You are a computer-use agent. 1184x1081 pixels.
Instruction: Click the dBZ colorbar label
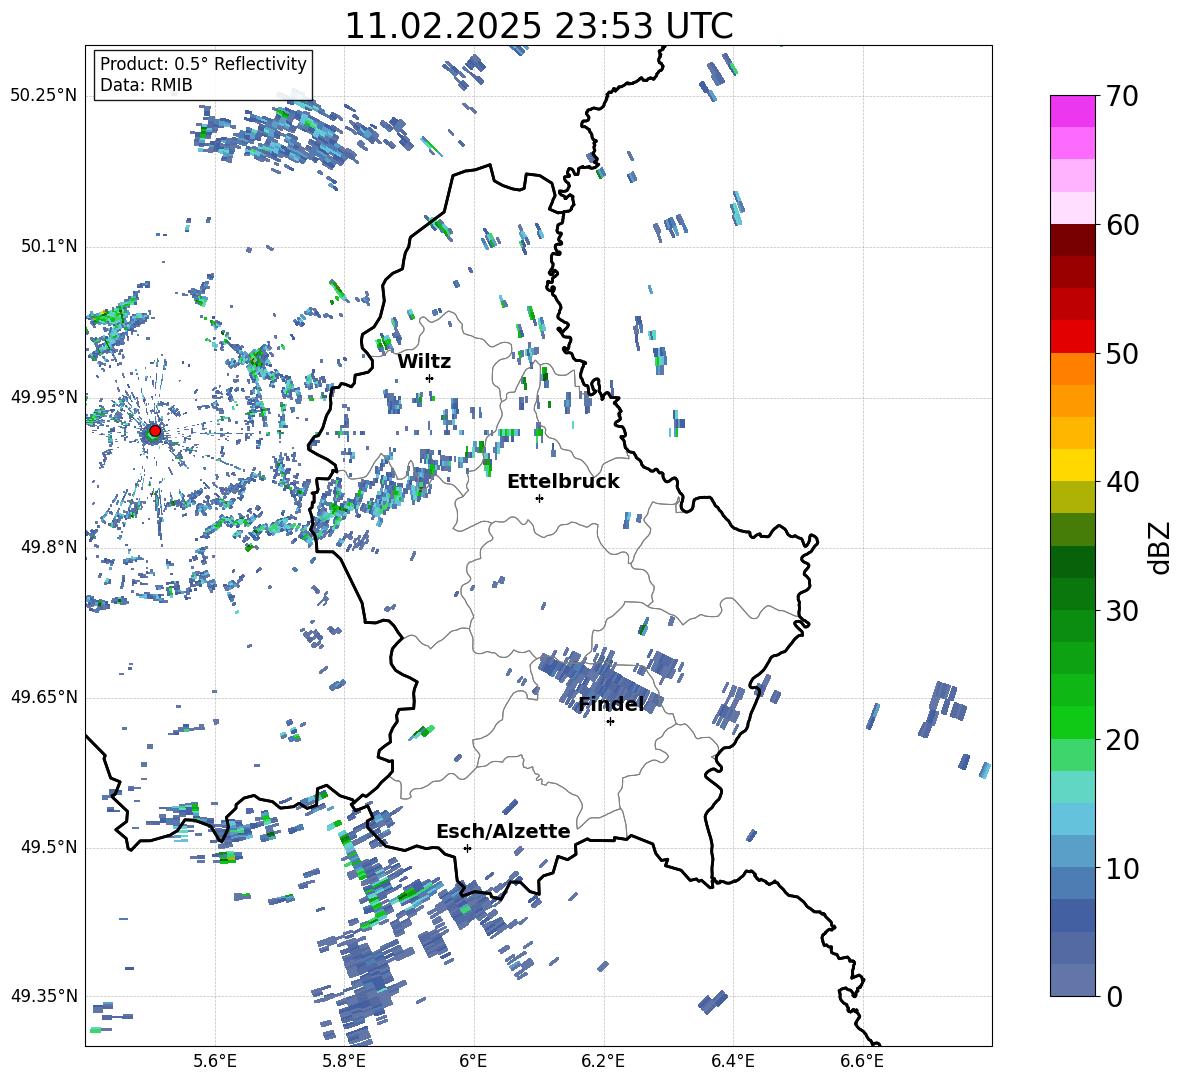(1161, 547)
